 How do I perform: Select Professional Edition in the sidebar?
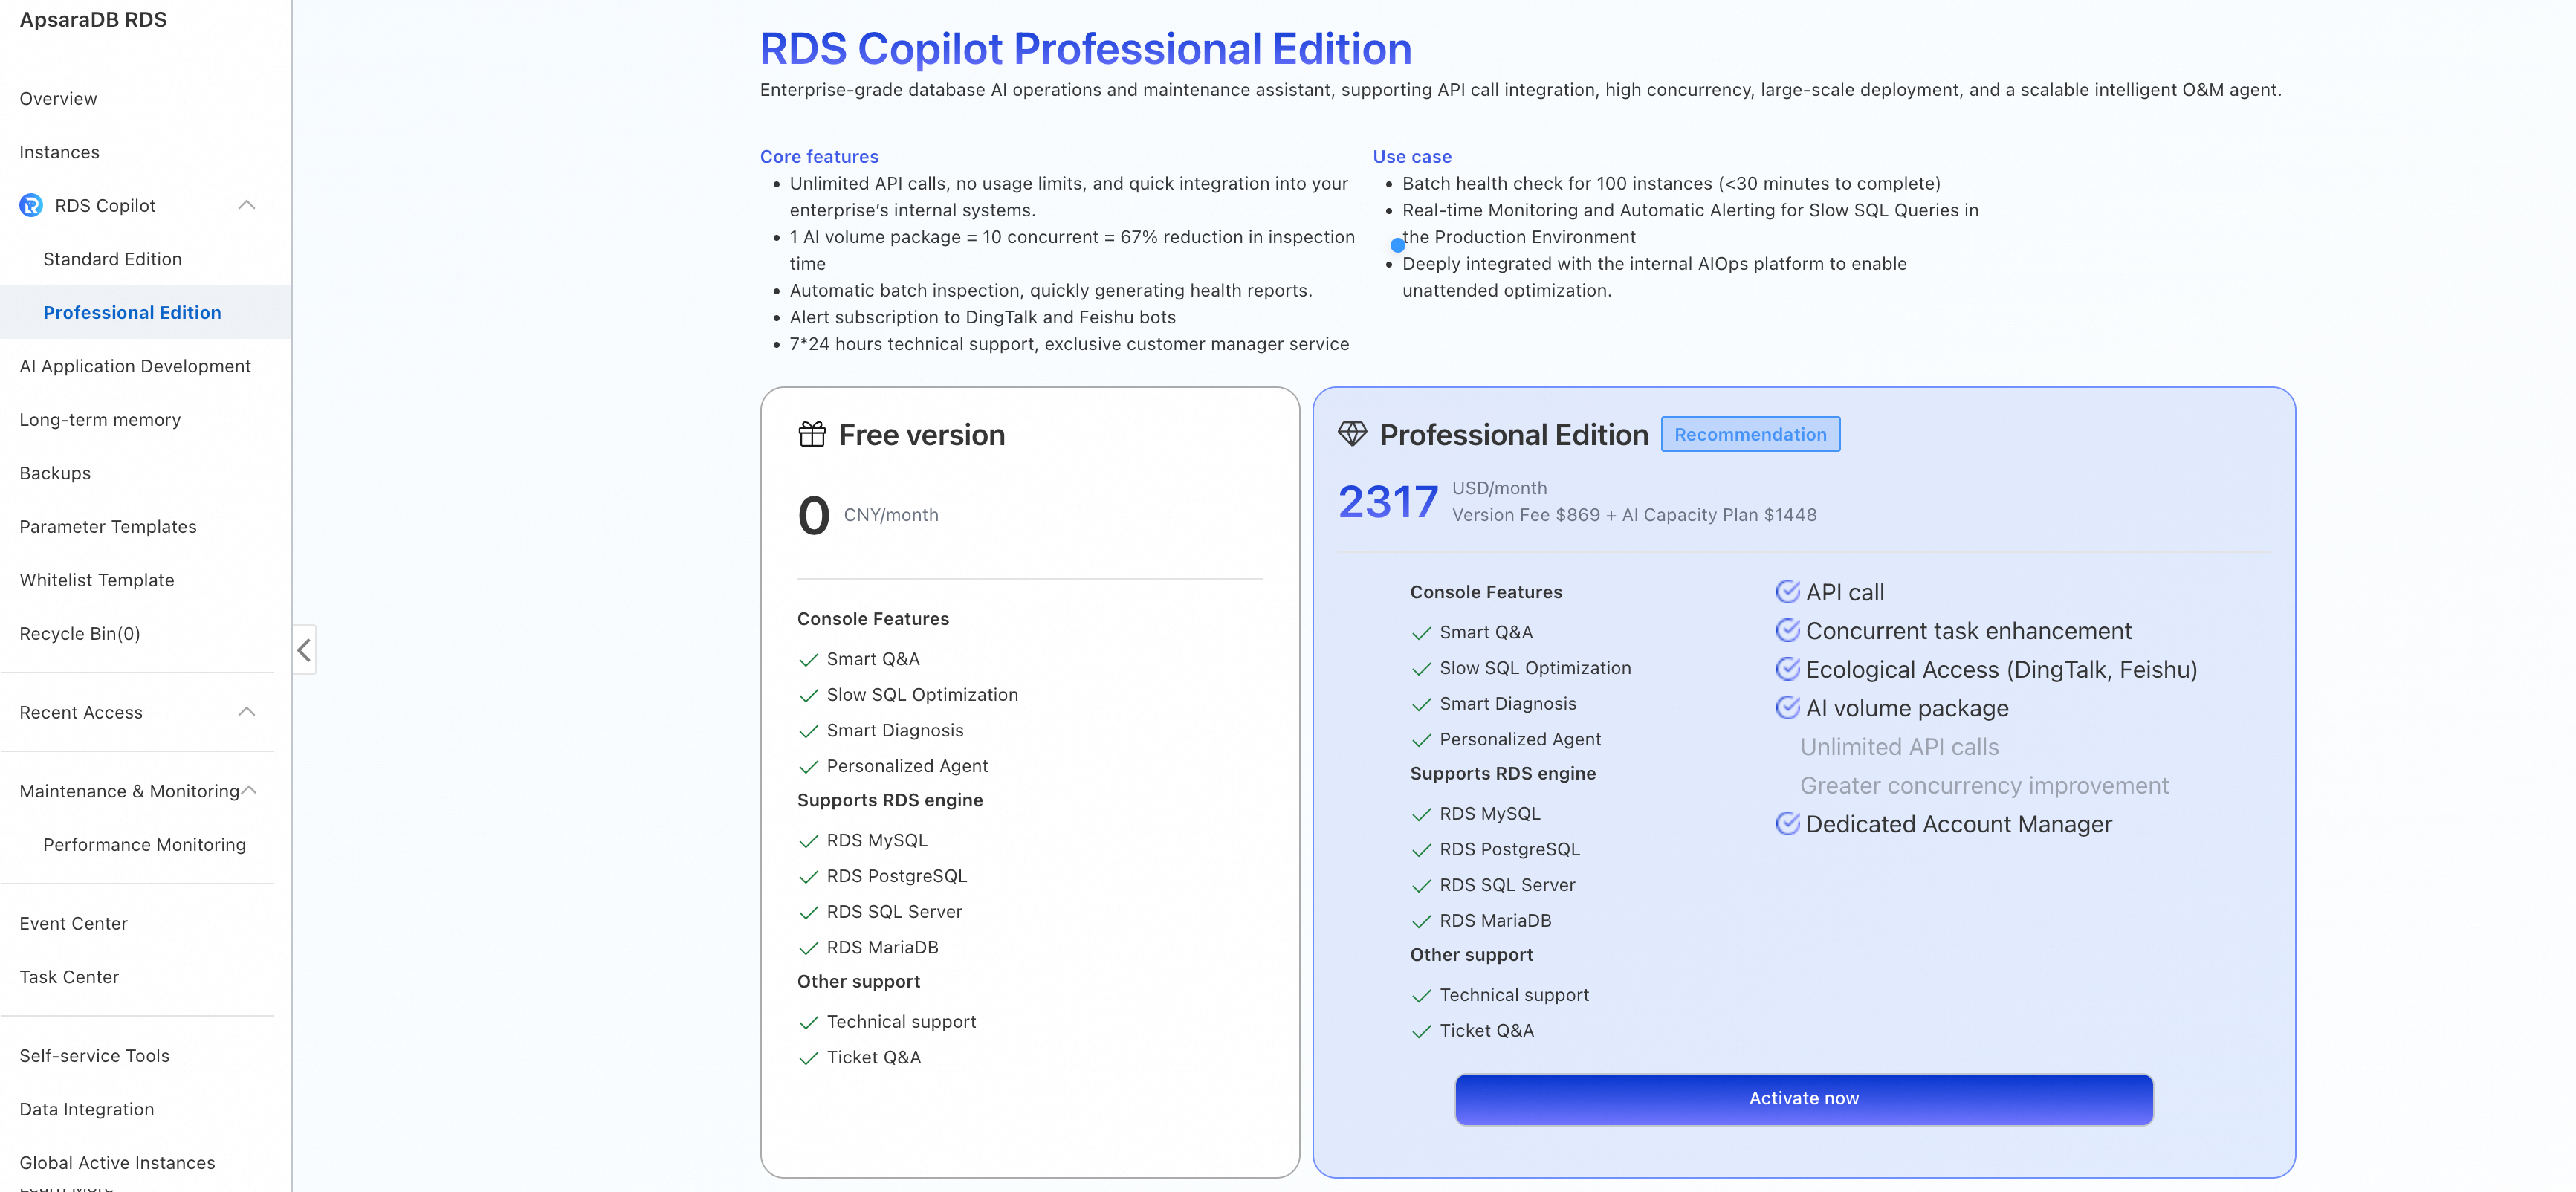coord(132,312)
